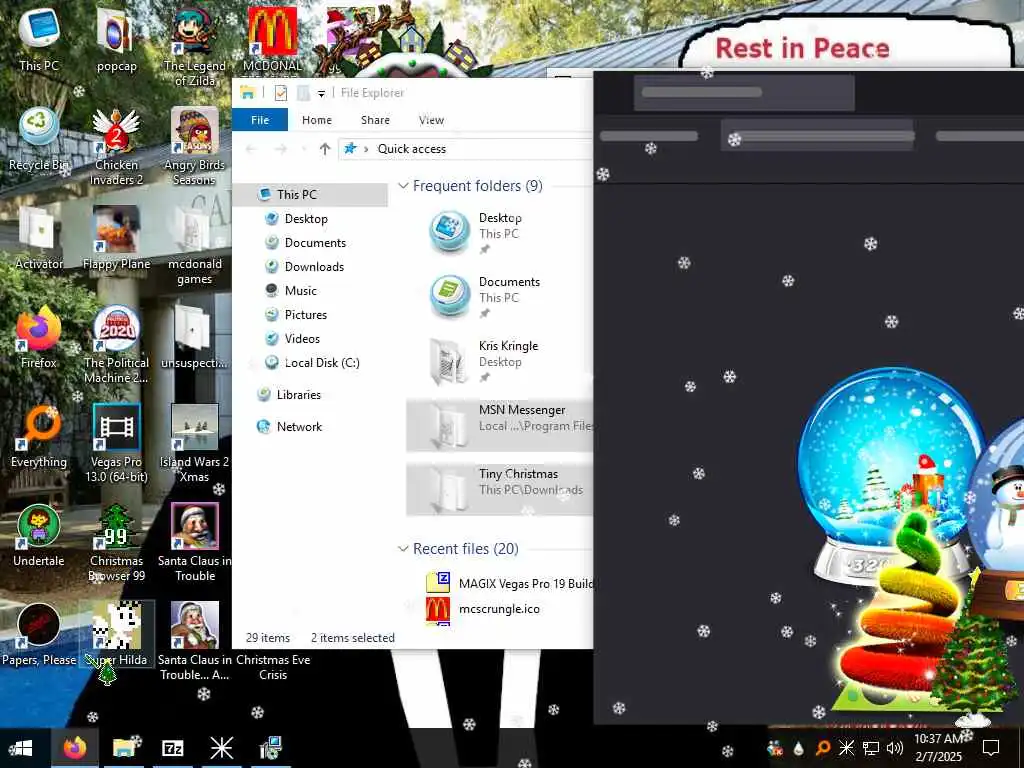Select the MSN Messenger frequent folder
The height and width of the screenshot is (768, 1024).
pos(500,425)
